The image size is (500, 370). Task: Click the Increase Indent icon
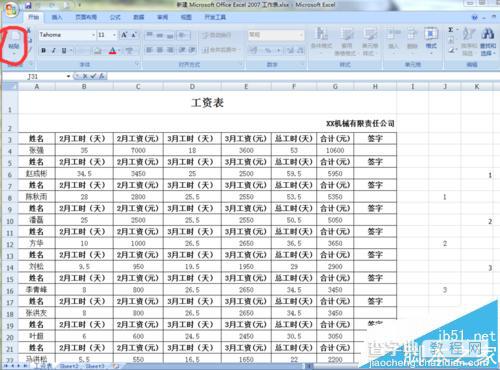[192, 50]
